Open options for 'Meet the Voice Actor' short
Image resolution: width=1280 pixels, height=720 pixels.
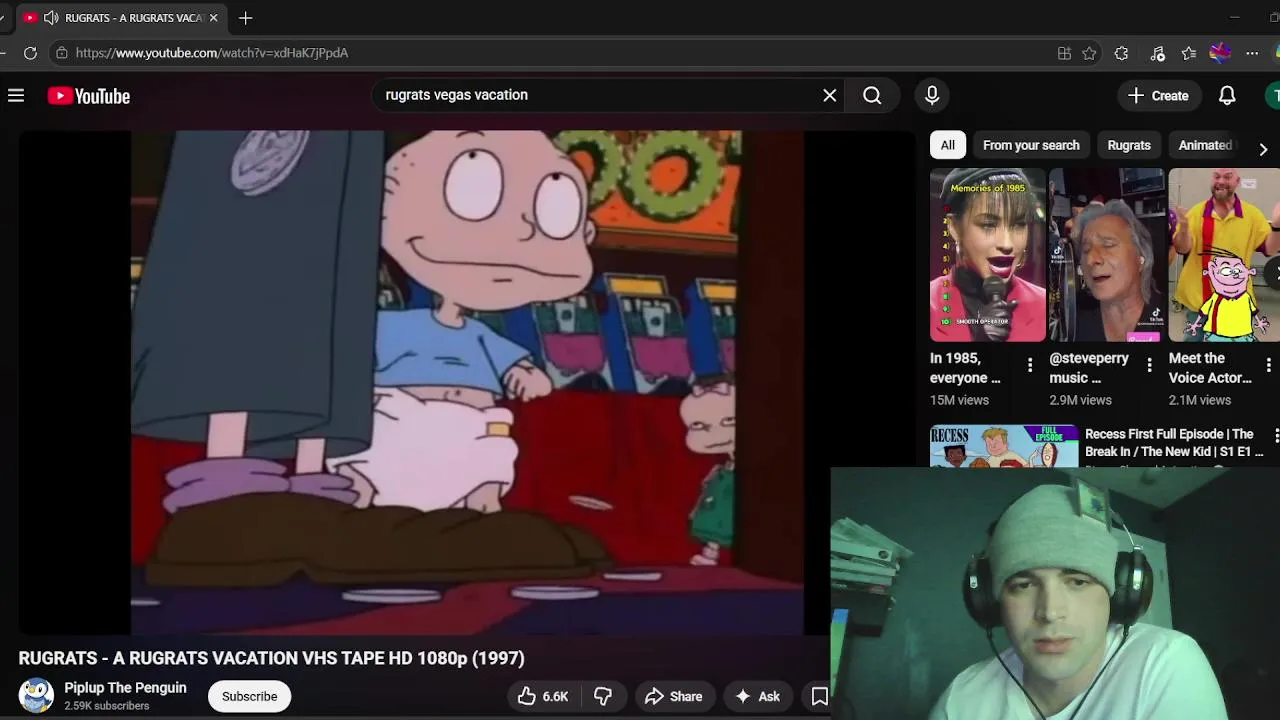1269,366
